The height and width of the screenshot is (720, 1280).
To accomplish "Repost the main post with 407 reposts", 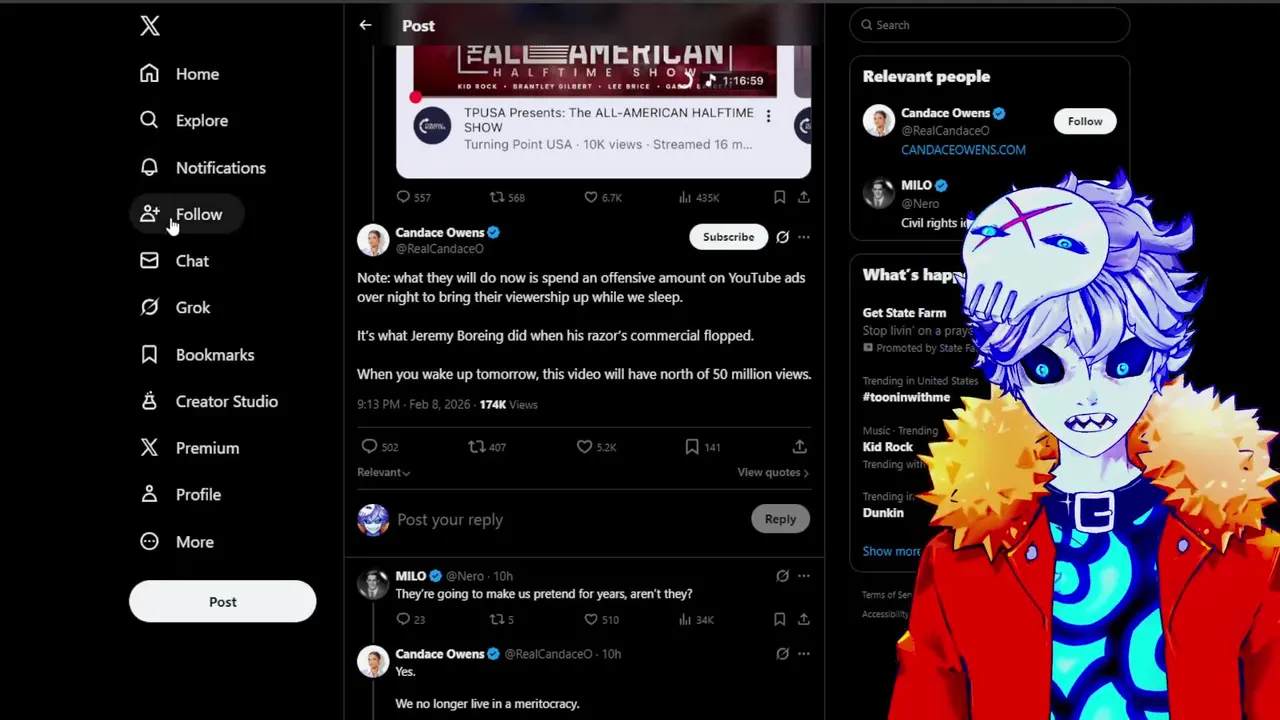I will pos(477,447).
